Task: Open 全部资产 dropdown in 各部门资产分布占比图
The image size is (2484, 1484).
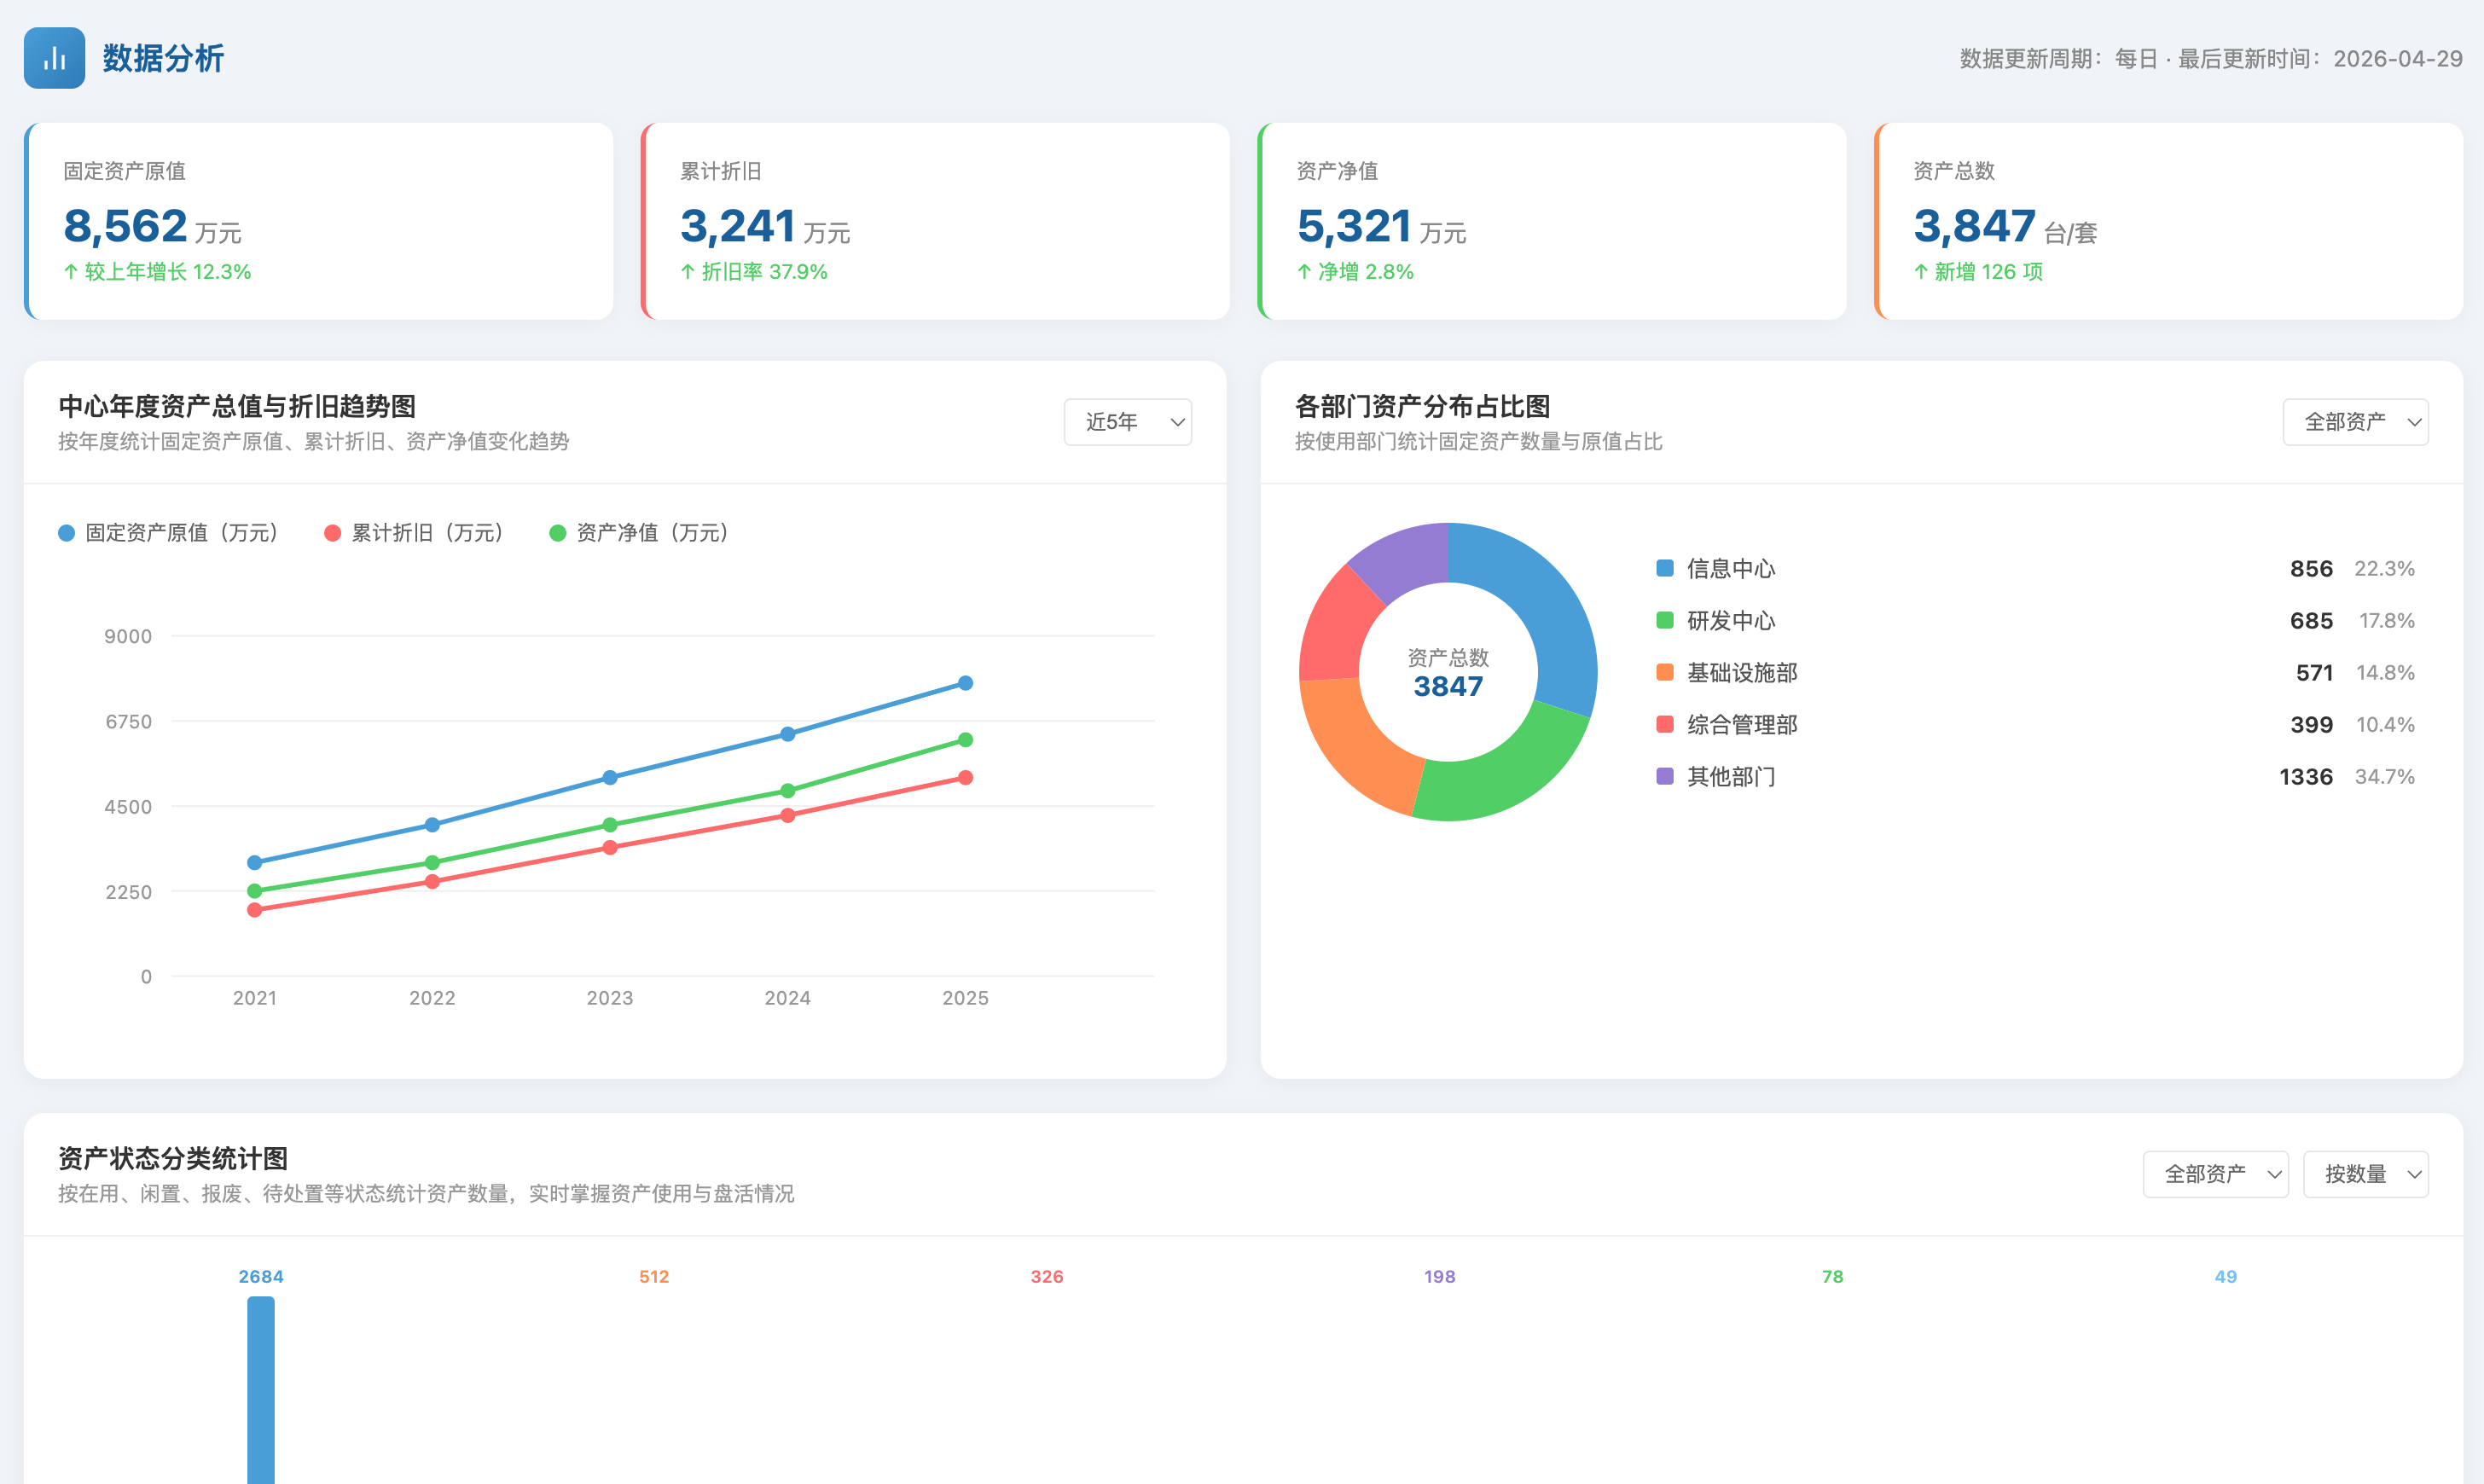Action: coord(2355,422)
